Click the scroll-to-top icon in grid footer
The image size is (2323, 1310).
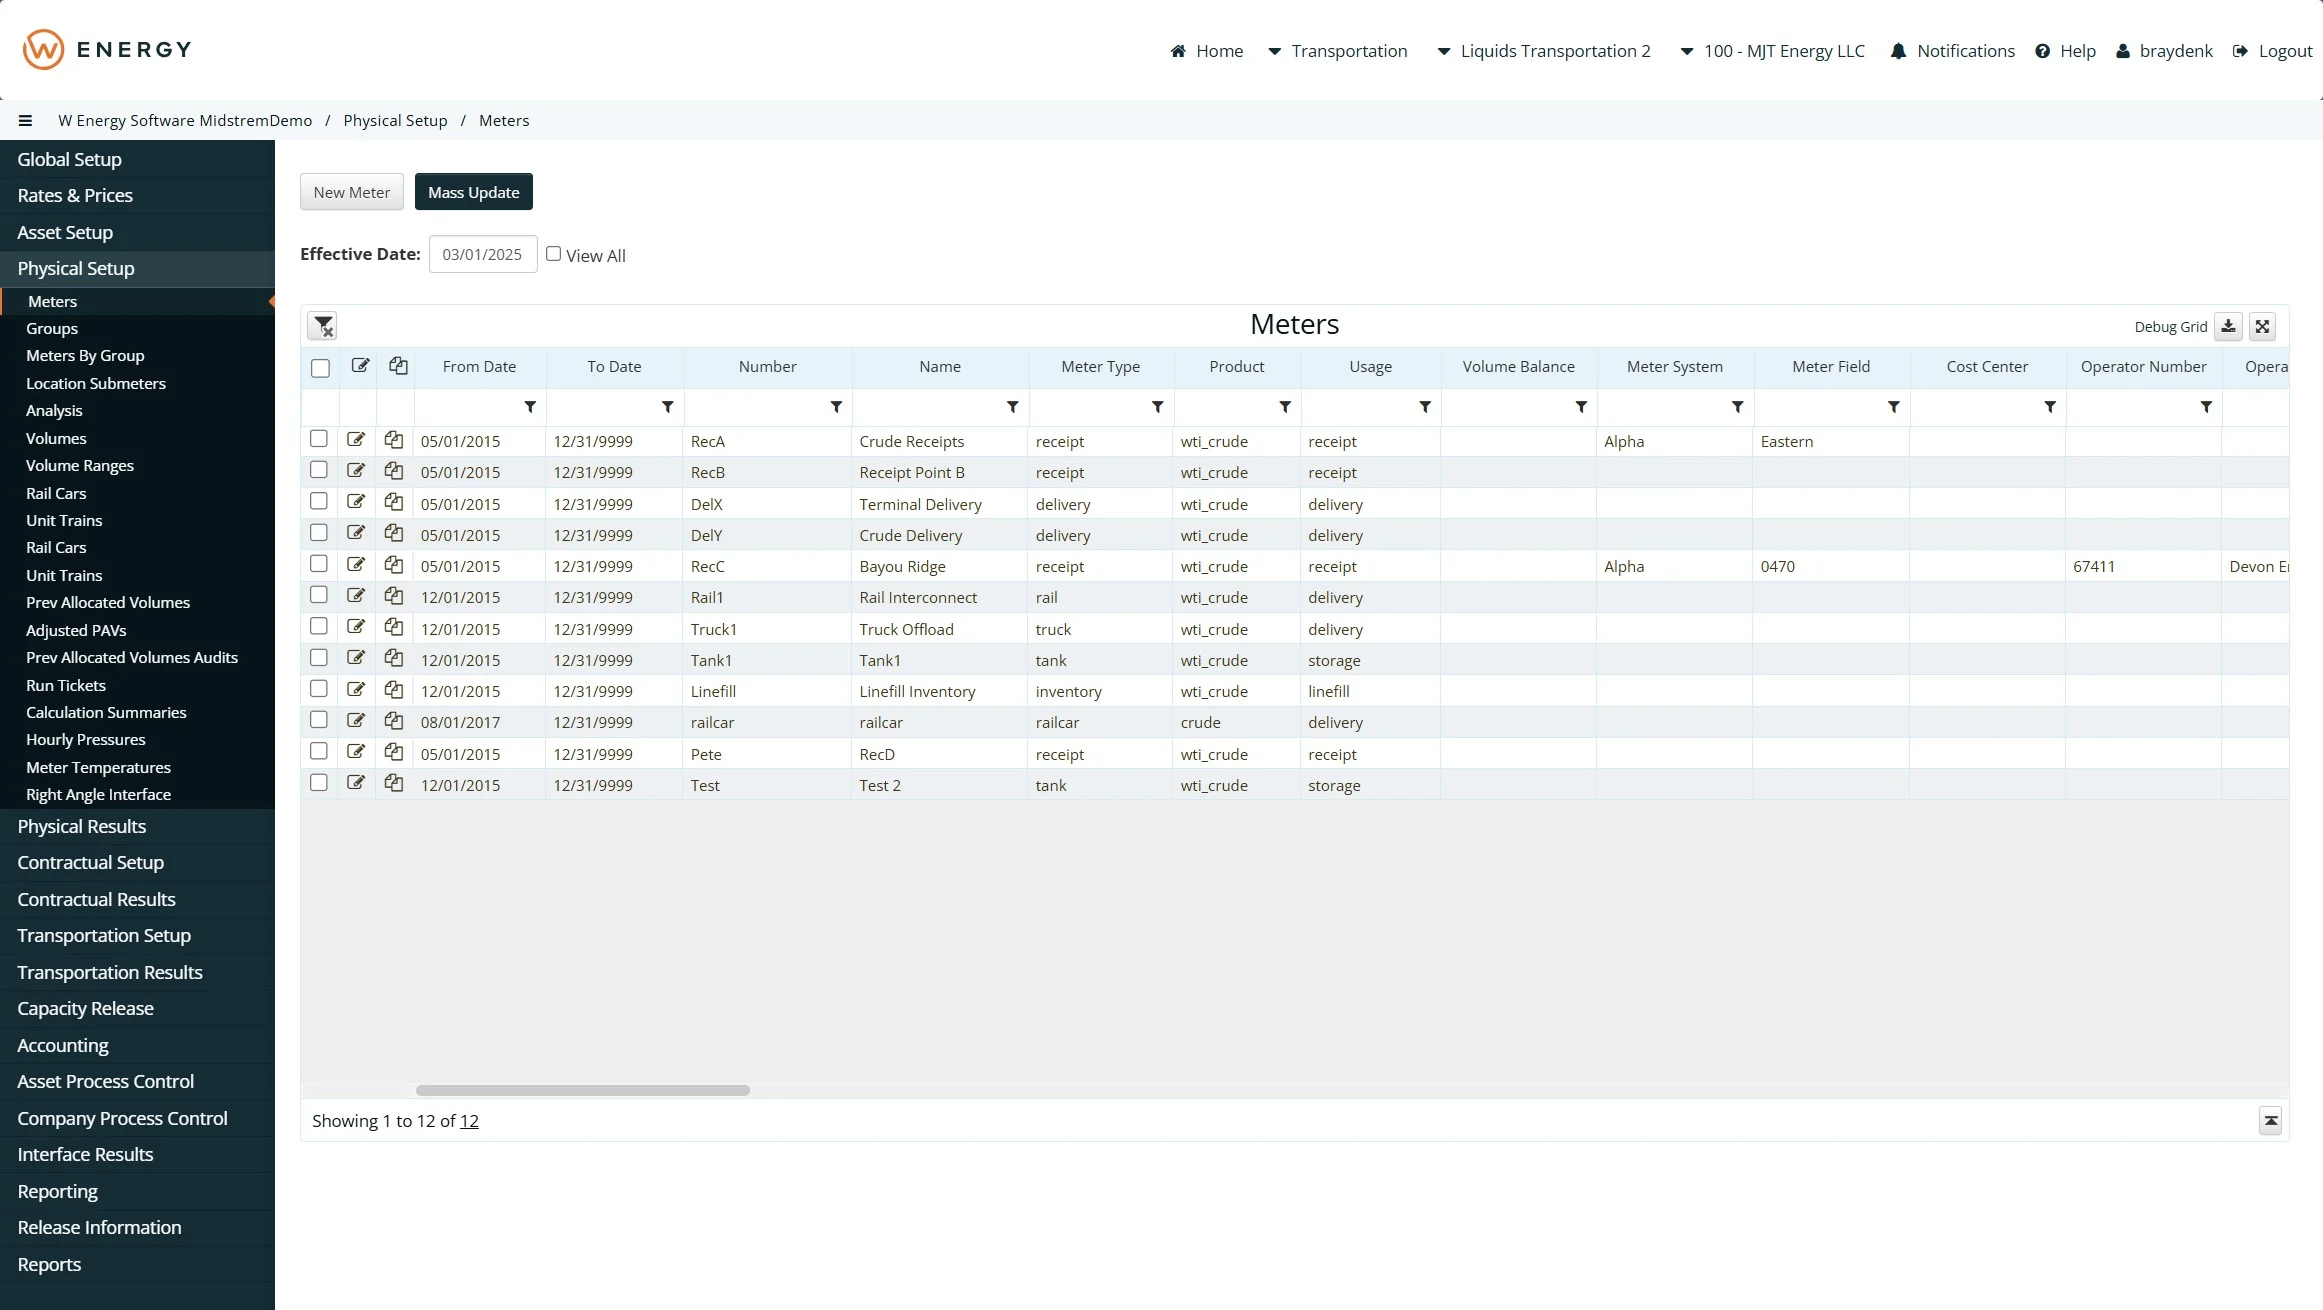click(2270, 1121)
